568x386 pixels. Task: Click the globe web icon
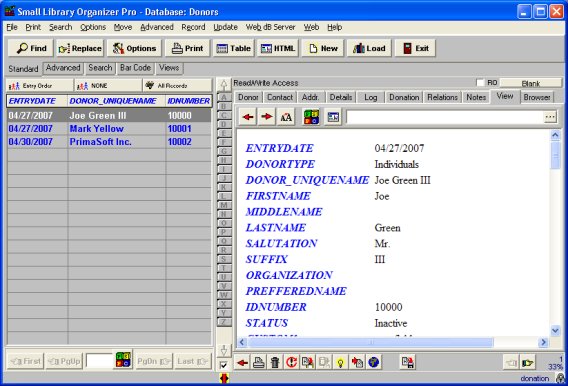pyautogui.click(x=373, y=362)
